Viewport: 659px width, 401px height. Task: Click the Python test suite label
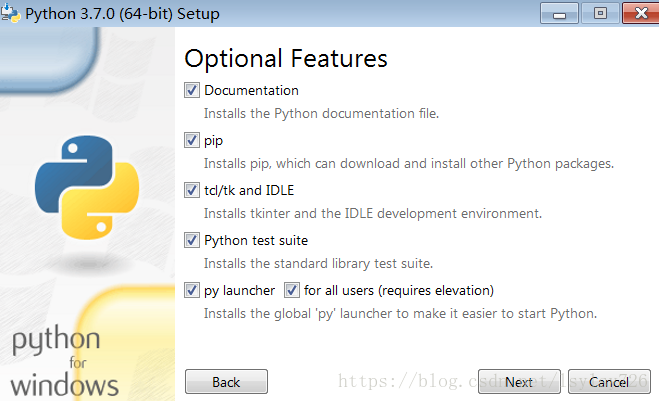tap(256, 240)
